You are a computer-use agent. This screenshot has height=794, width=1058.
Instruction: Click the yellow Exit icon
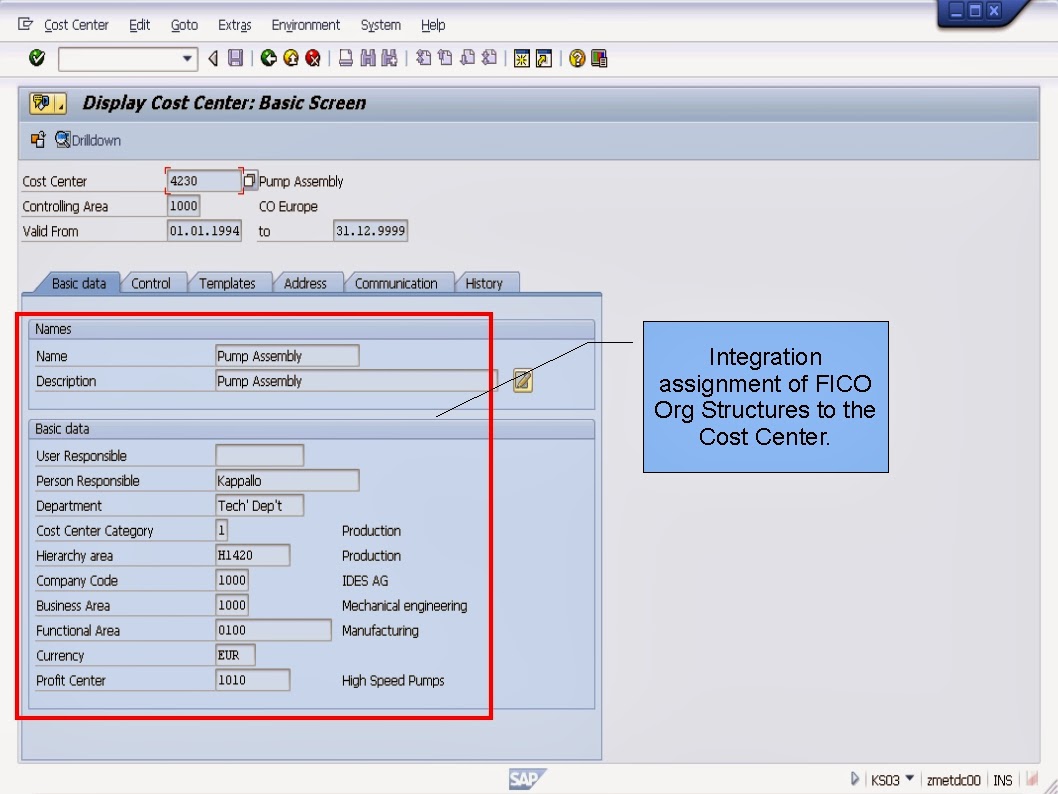pos(291,59)
